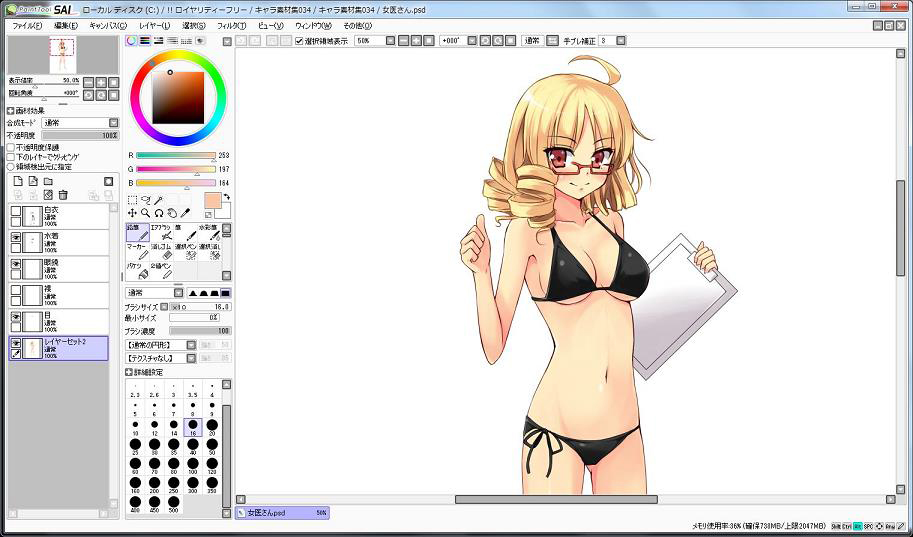The height and width of the screenshot is (537, 913).
Task: Select the 鉛筆 (Pencil) brush tool
Action: click(137, 232)
